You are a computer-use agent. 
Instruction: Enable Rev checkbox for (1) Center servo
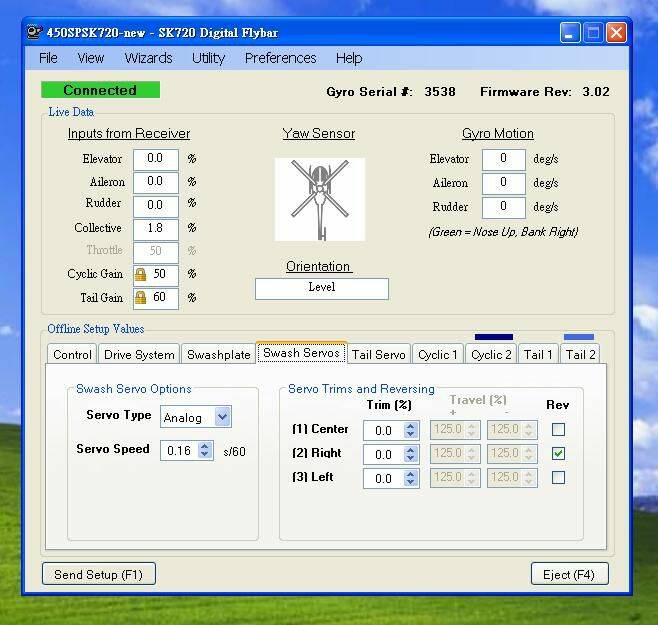[x=558, y=429]
